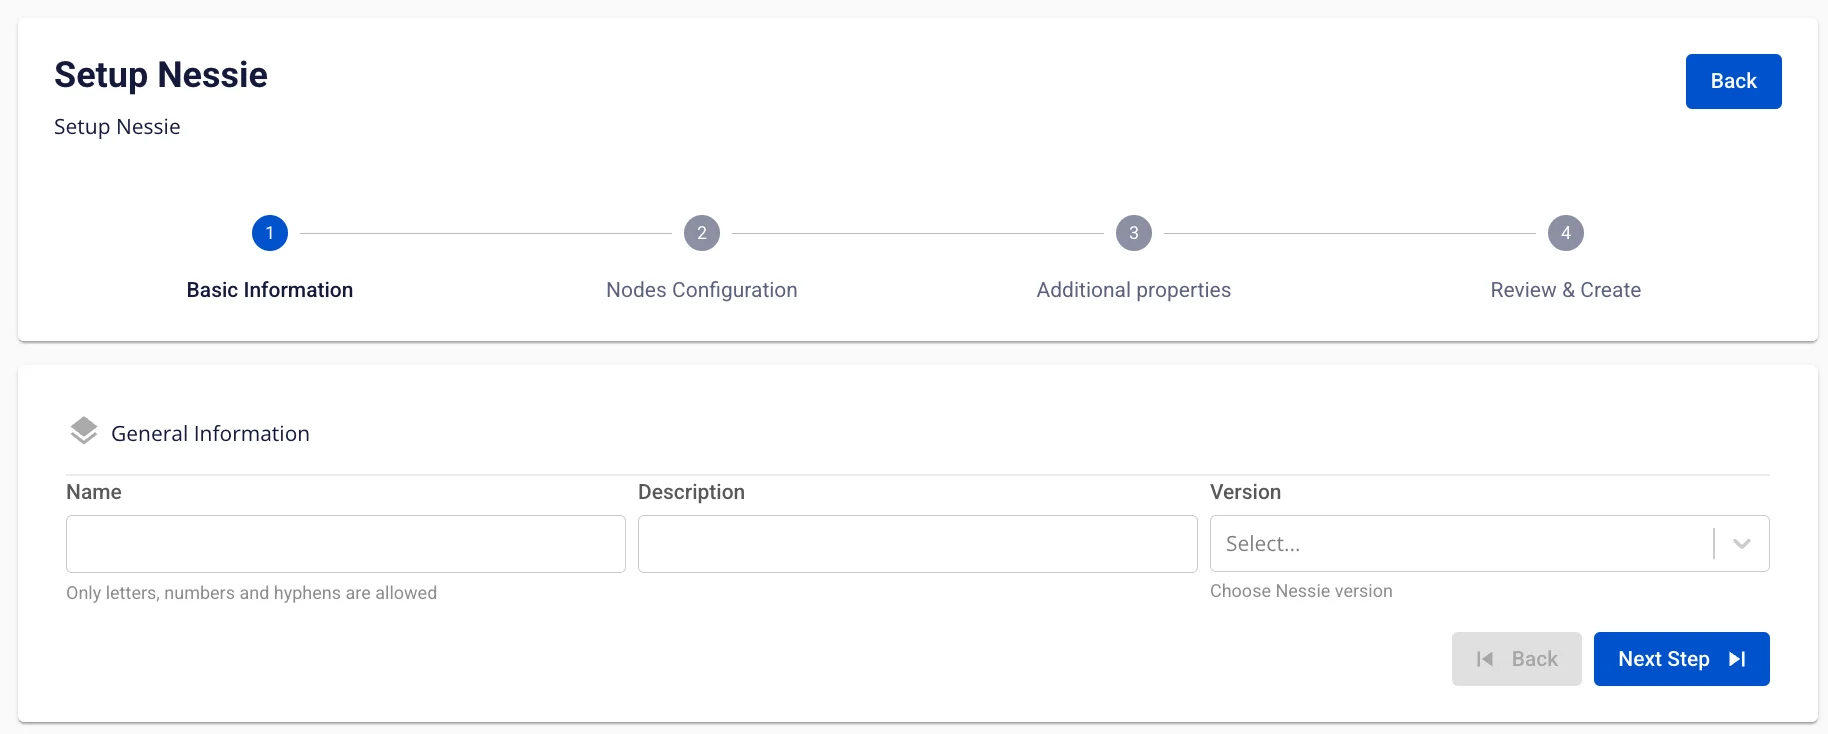
Task: Click the disabled grey Back button
Action: 1517,659
